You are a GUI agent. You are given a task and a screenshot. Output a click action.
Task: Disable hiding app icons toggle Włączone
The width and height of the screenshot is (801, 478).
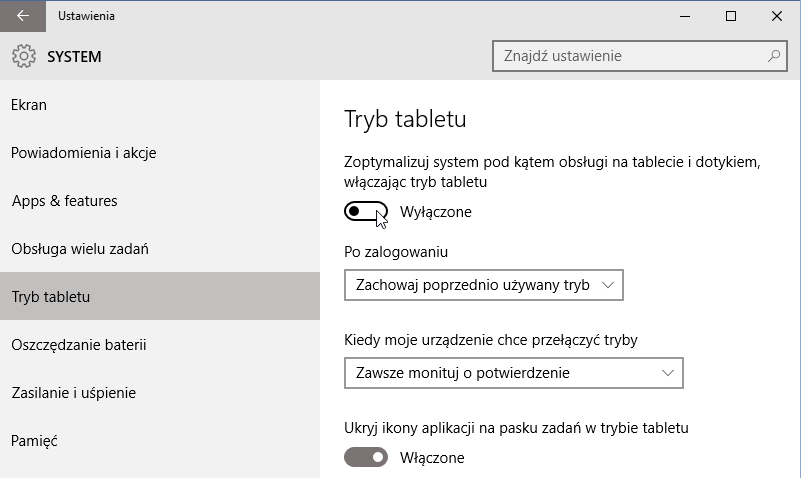(366, 457)
